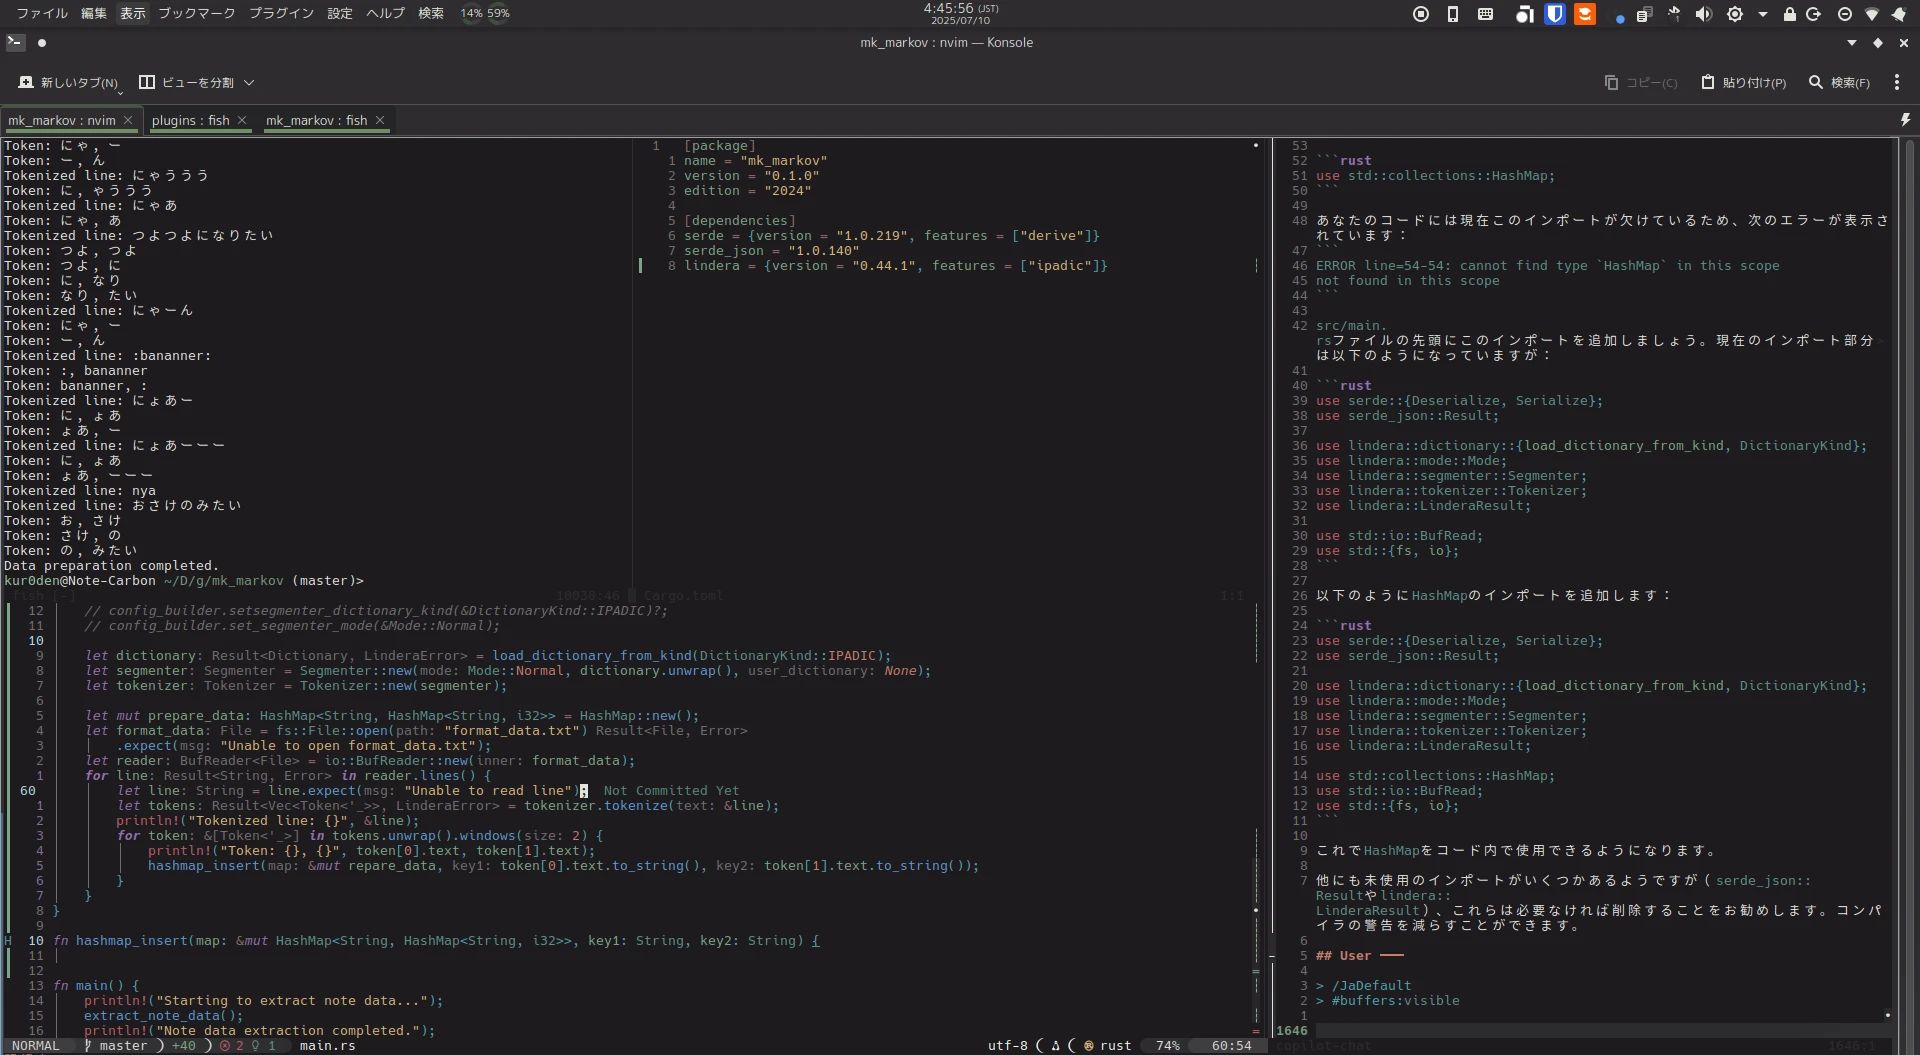Click the Konsole vertical scrollbar on right edge

[1909, 595]
